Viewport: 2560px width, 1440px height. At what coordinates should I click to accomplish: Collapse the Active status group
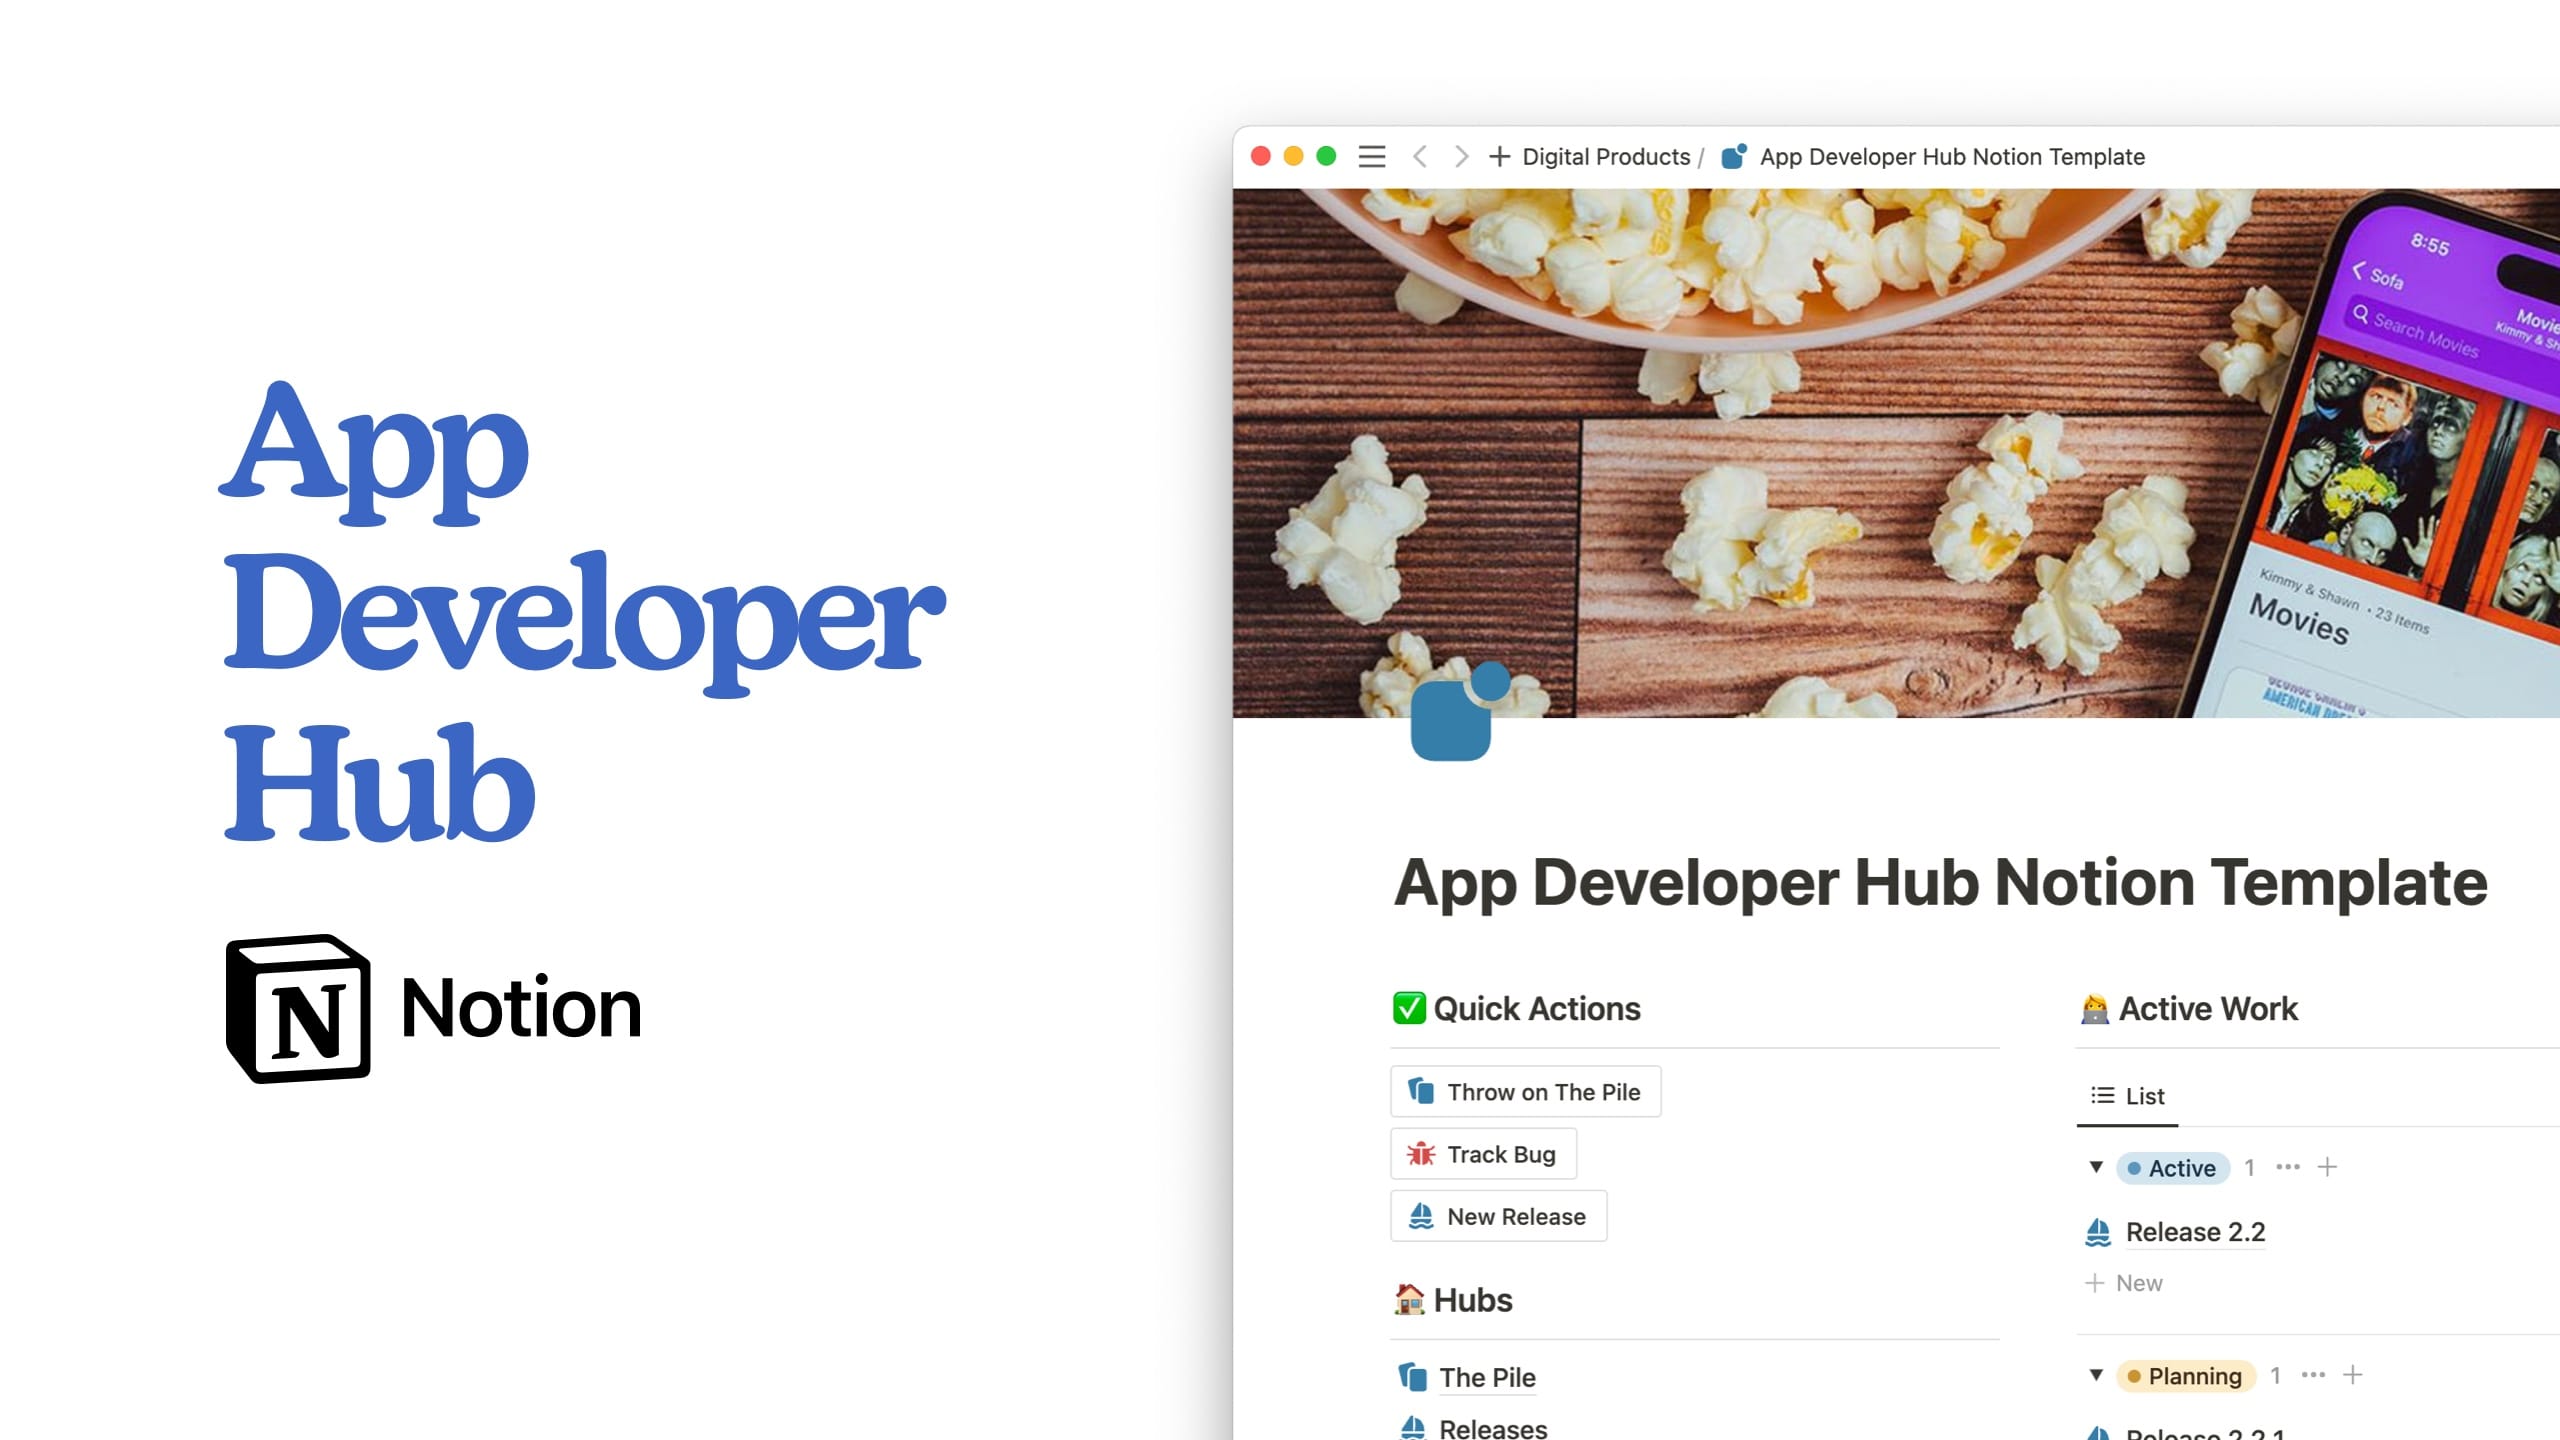[2097, 1166]
